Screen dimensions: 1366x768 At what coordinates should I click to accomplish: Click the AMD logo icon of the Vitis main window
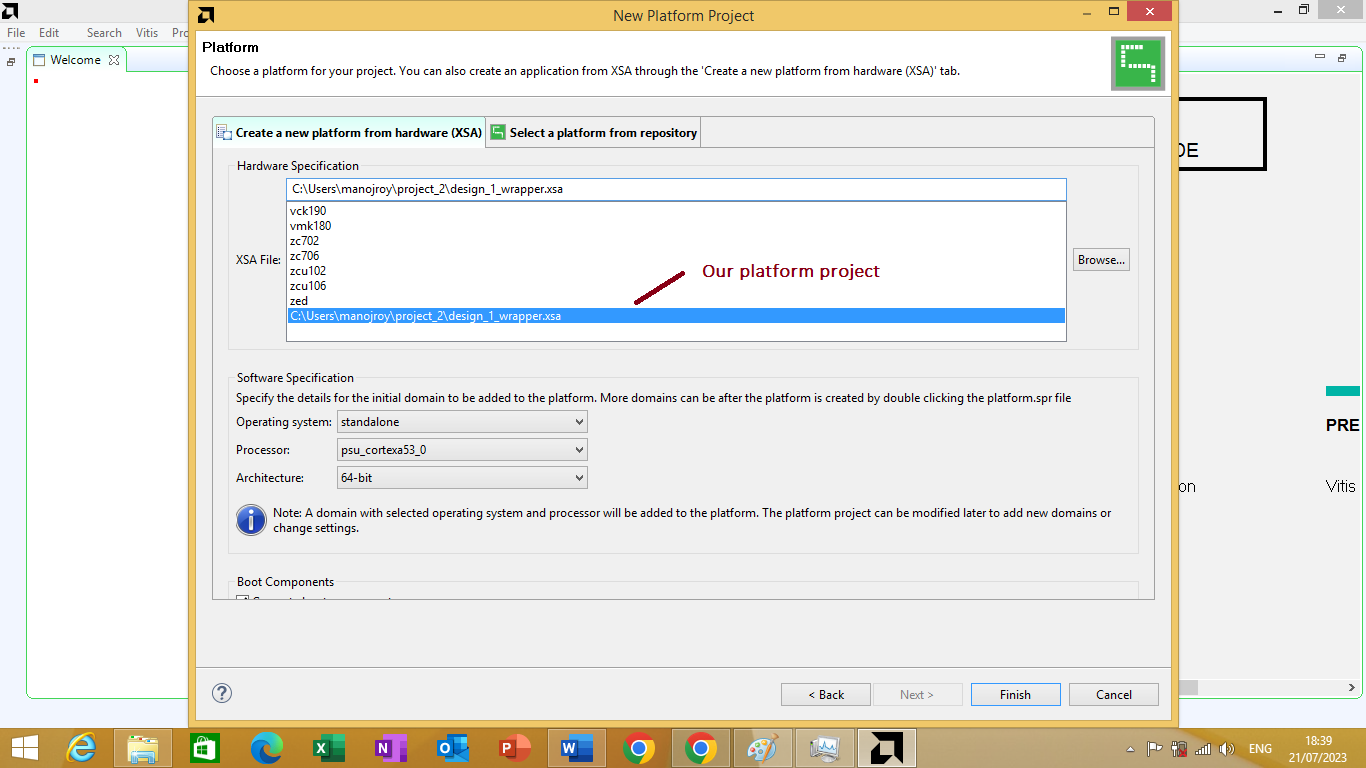11,11
